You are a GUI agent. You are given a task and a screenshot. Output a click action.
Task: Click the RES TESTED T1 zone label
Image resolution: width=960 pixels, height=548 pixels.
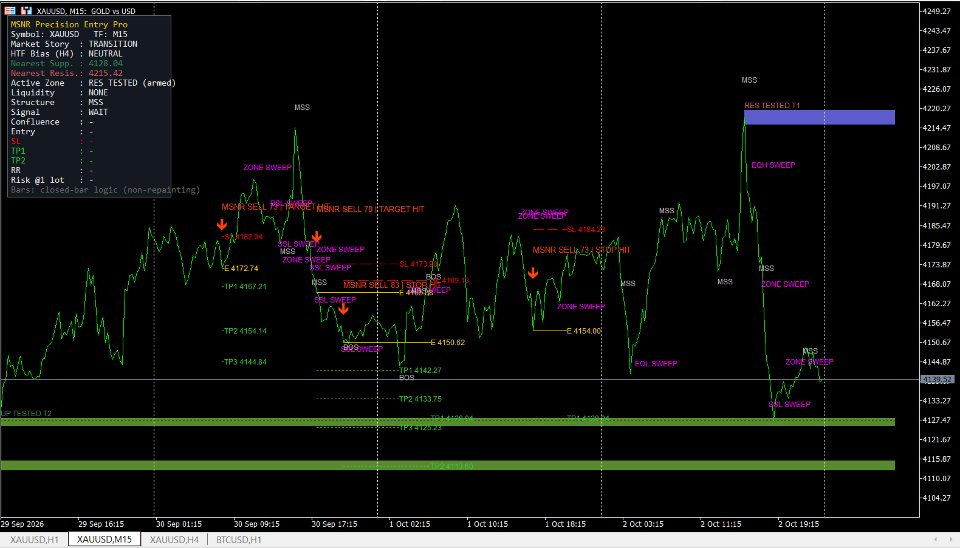click(772, 105)
